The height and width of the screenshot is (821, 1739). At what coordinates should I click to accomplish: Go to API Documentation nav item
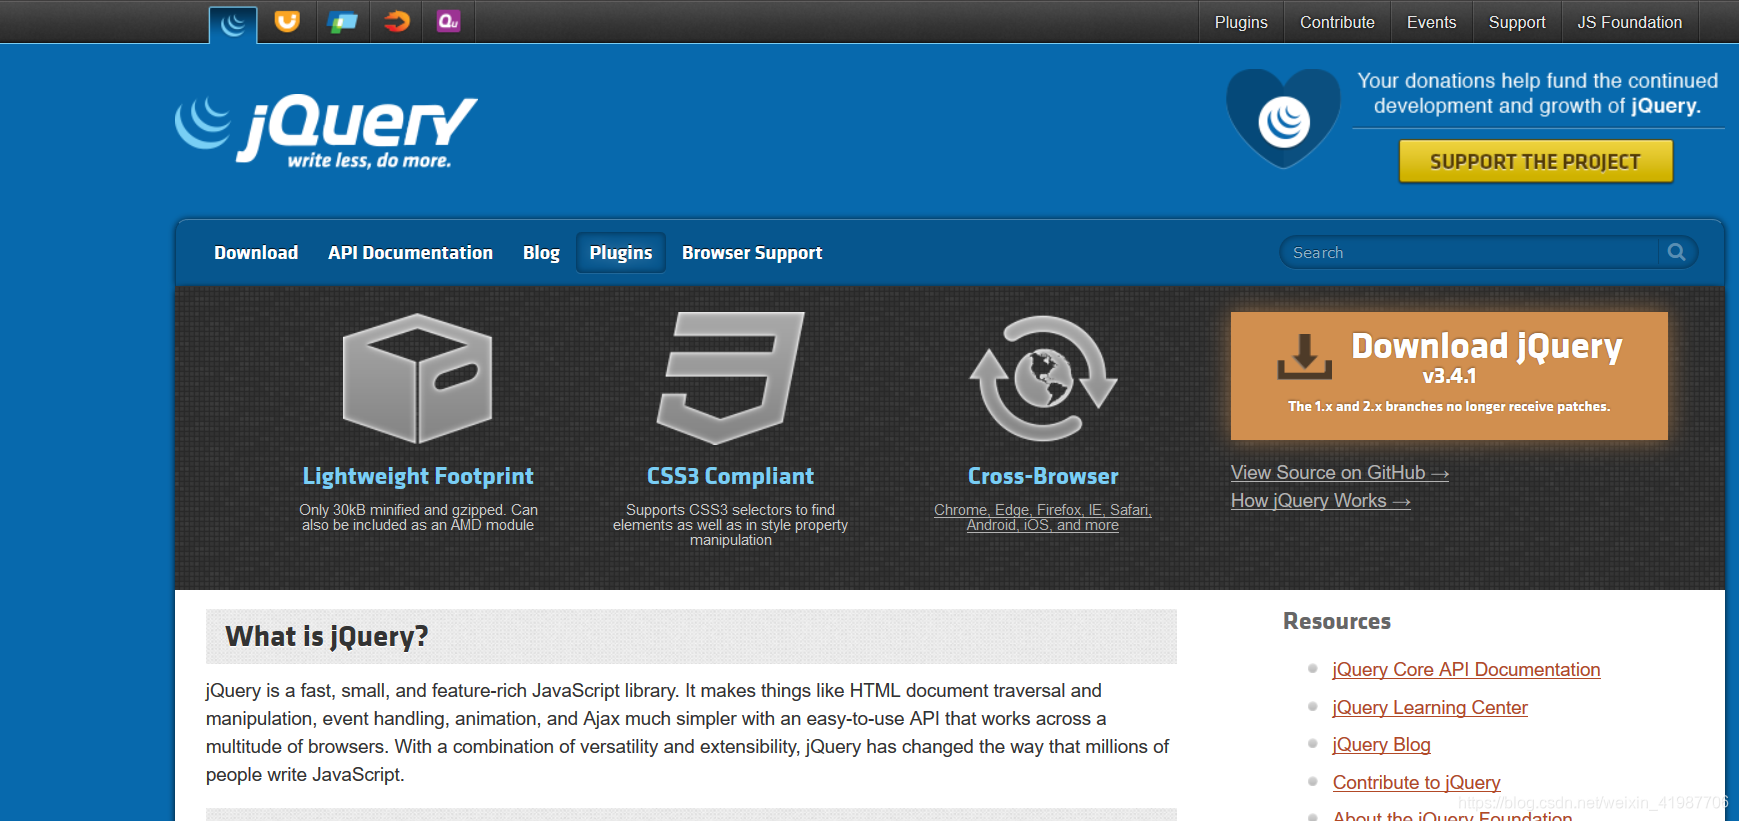410,253
